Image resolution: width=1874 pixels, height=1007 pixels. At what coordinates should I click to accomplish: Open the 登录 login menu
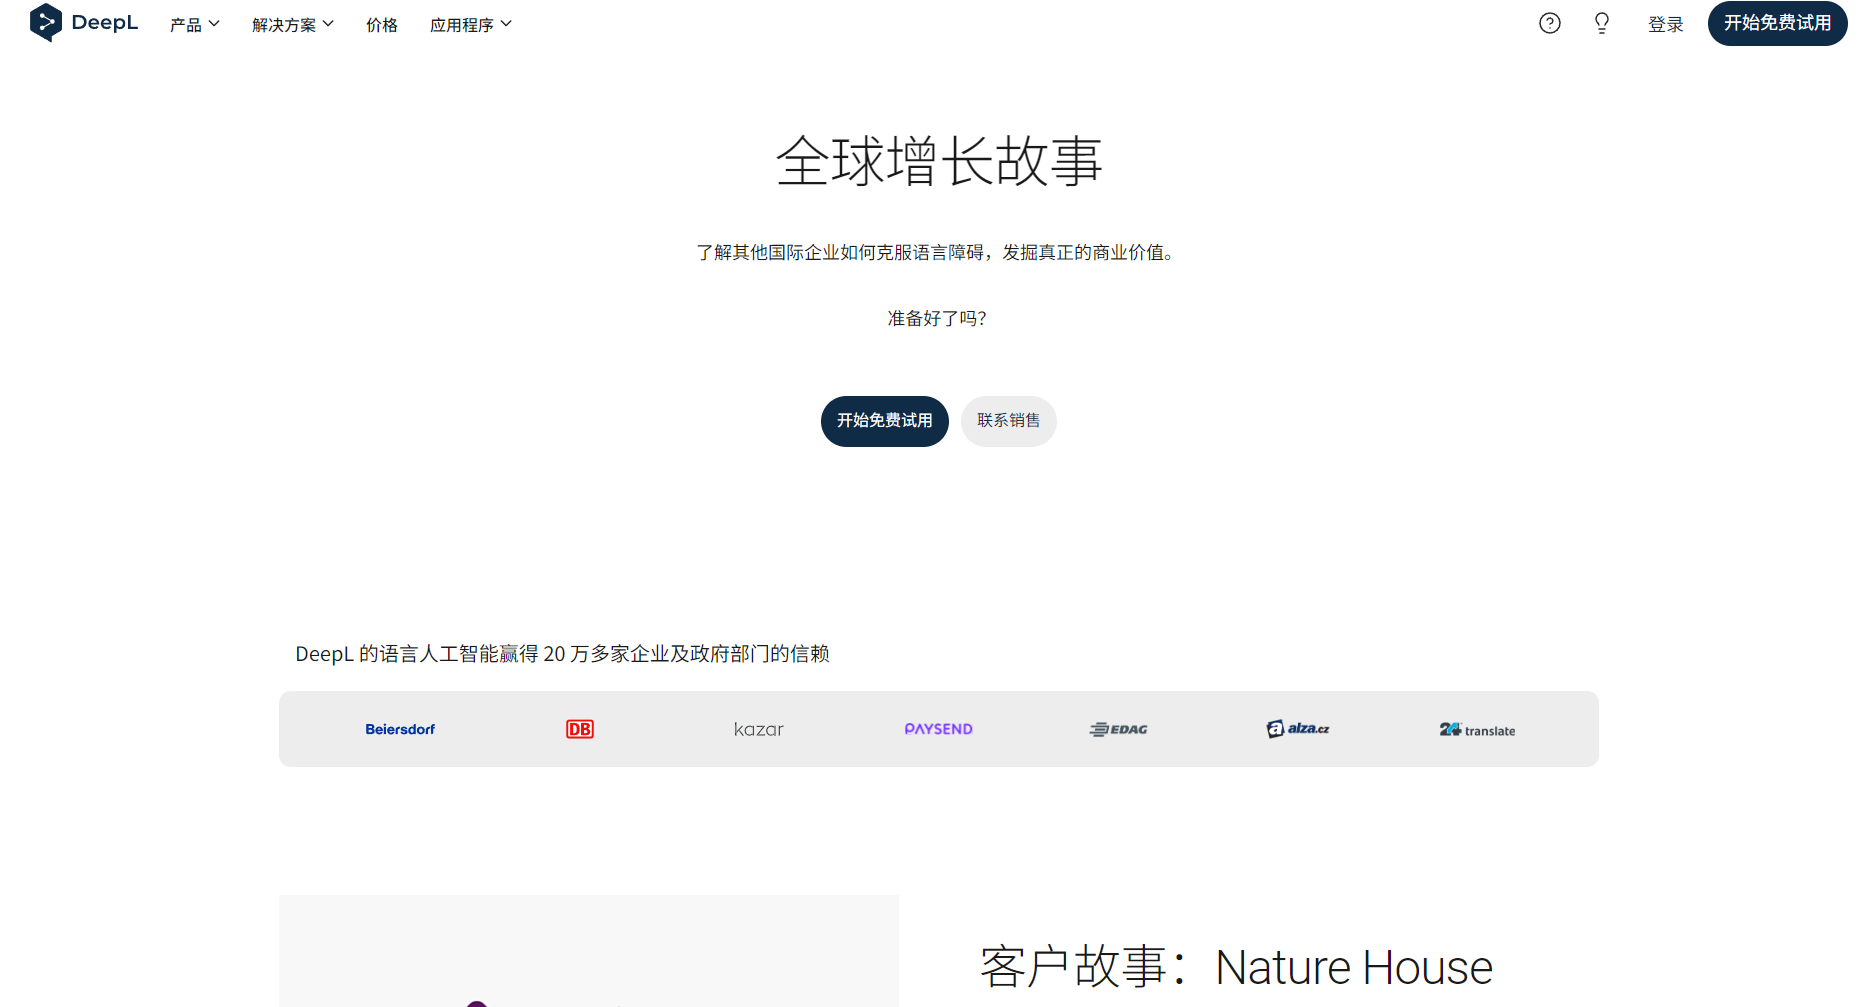click(1666, 24)
